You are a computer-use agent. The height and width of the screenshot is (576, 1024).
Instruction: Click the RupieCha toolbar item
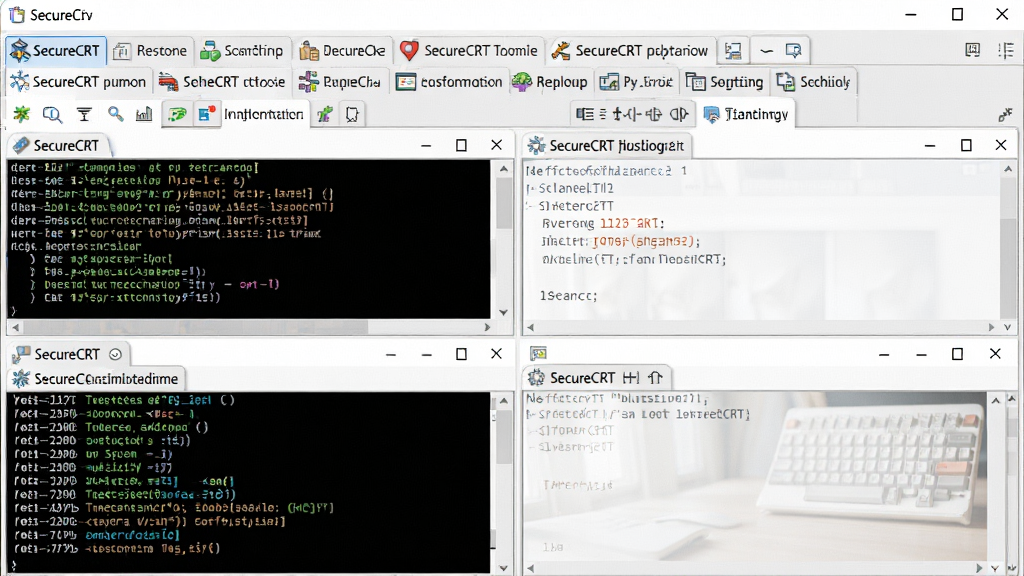[x=340, y=82]
